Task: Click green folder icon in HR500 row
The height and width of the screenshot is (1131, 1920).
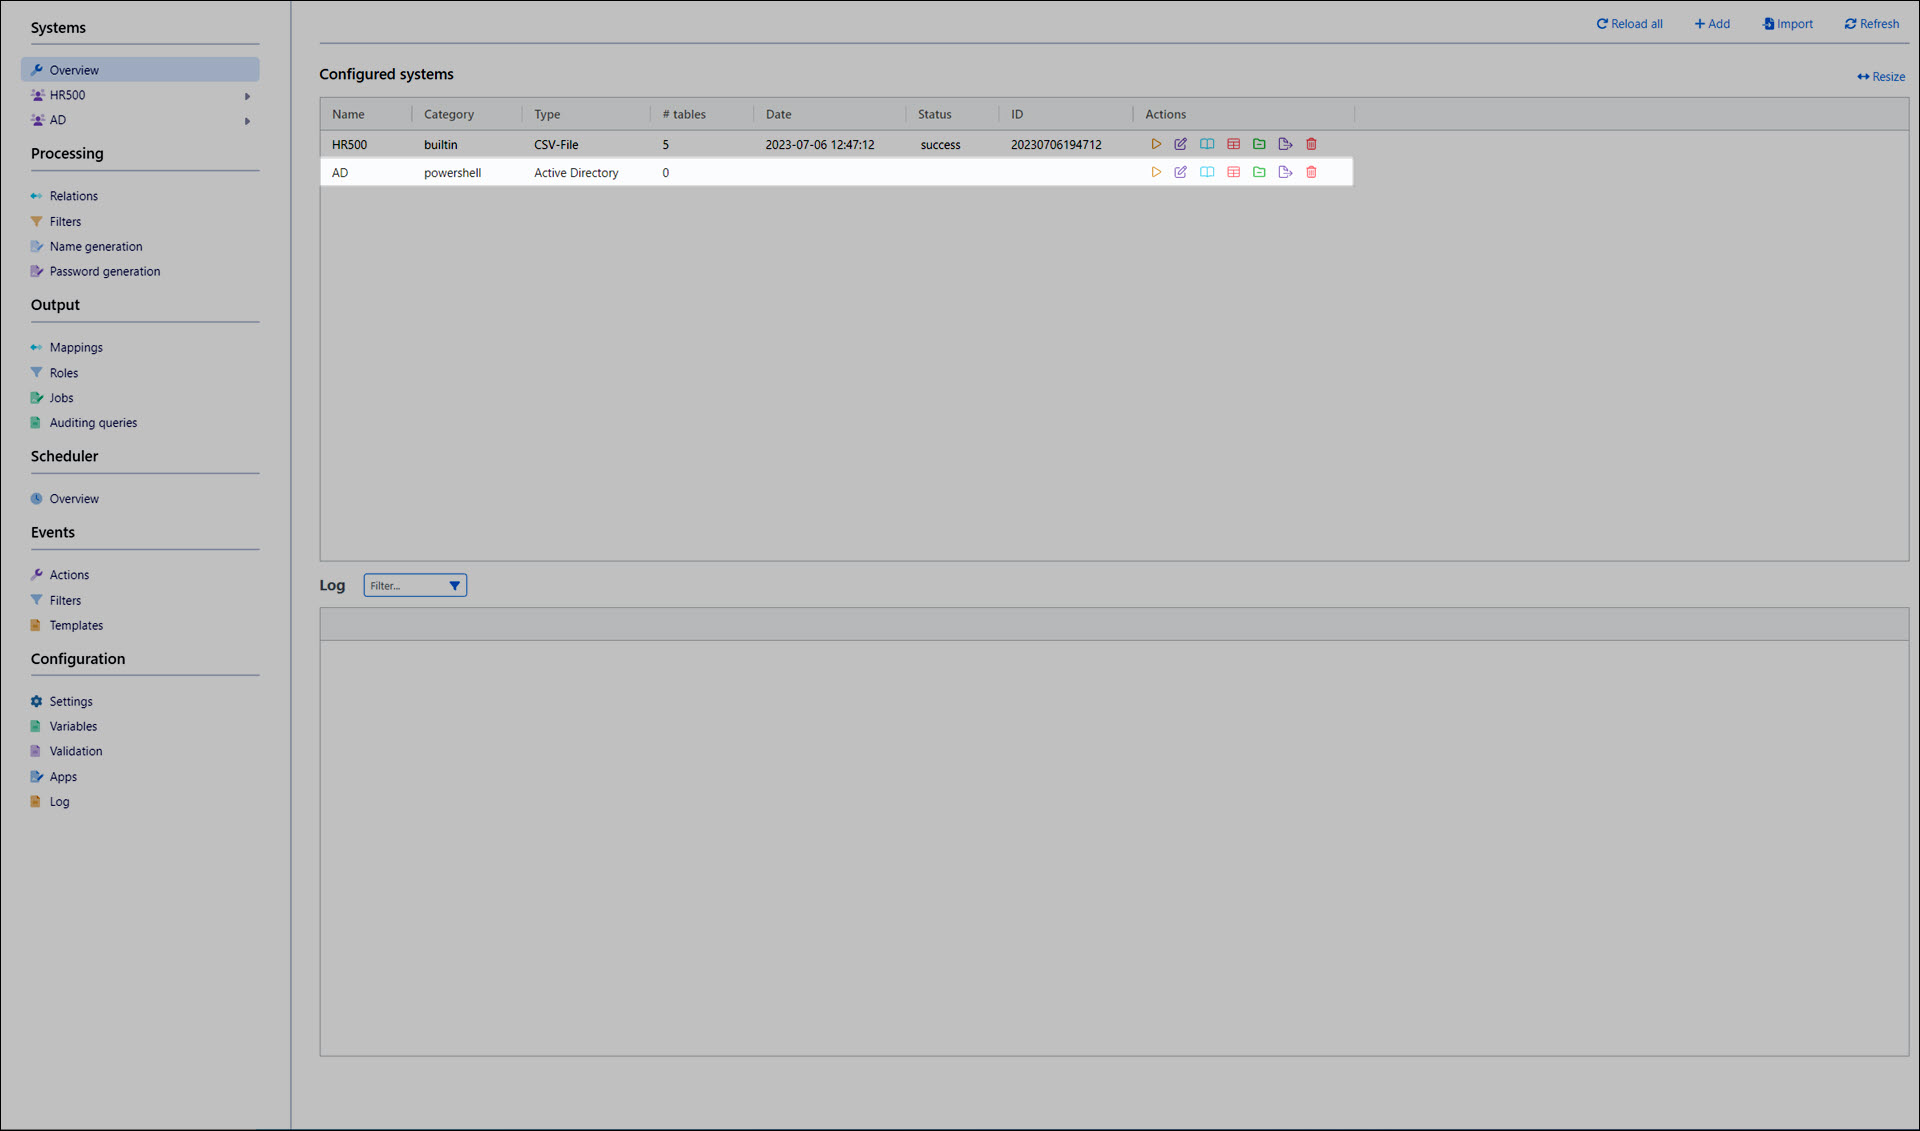Action: point(1259,144)
